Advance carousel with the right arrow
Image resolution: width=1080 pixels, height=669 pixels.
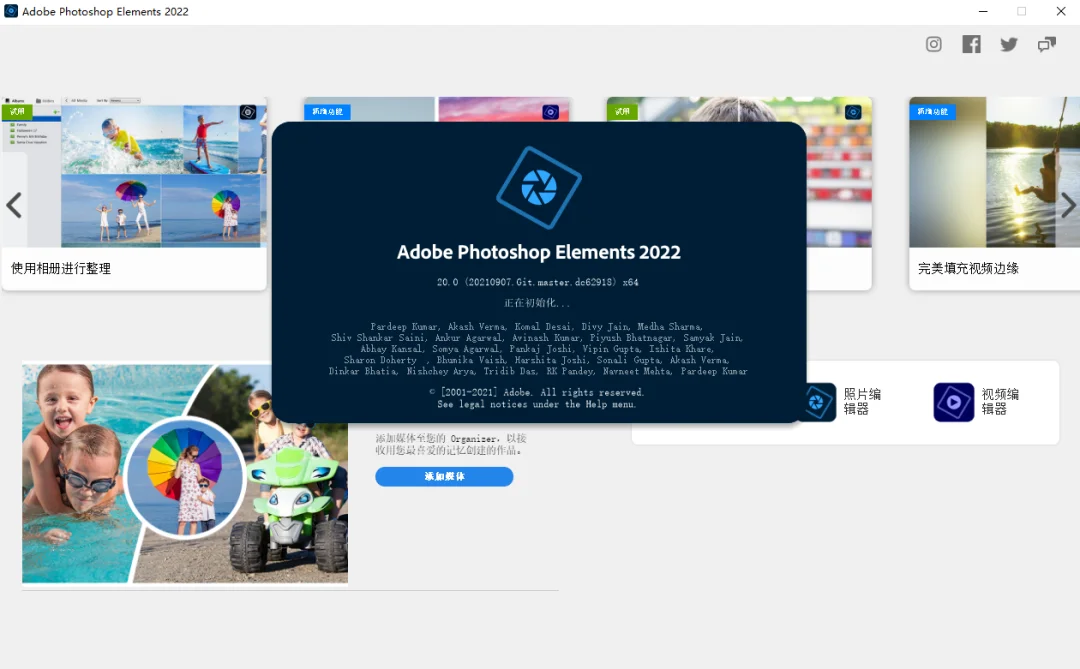[x=1068, y=205]
